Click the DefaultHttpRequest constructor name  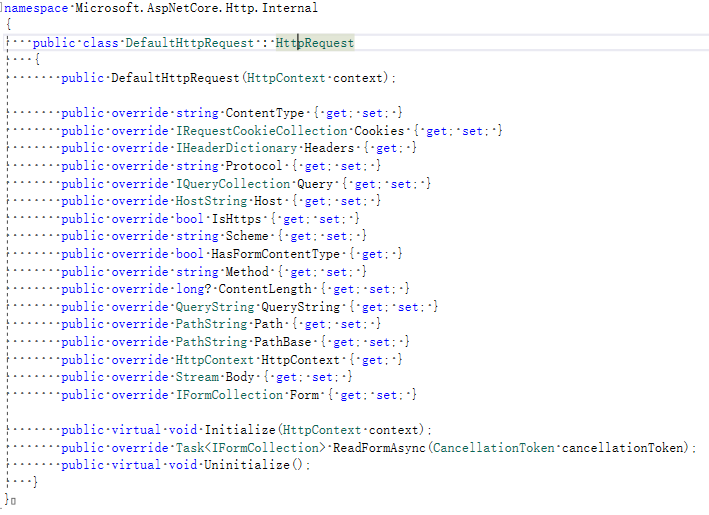coord(175,78)
